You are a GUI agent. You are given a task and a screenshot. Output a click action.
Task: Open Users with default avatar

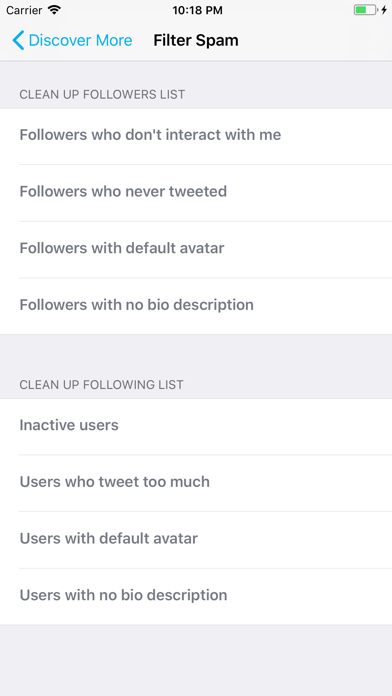click(x=196, y=540)
